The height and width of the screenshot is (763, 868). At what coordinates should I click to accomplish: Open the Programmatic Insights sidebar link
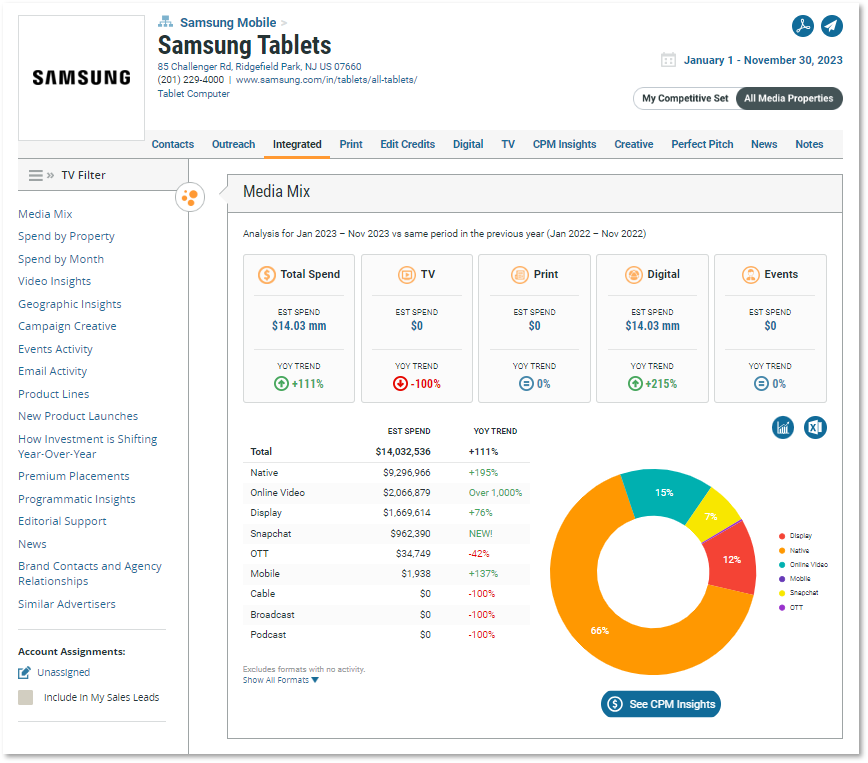[76, 499]
